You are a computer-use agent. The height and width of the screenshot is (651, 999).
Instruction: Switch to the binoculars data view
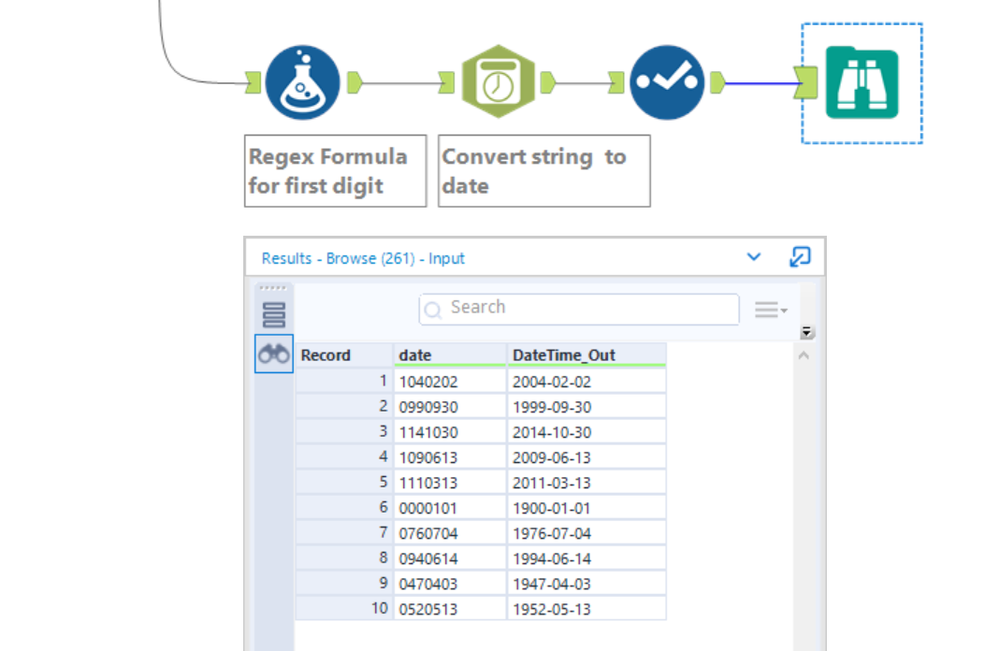coord(274,354)
